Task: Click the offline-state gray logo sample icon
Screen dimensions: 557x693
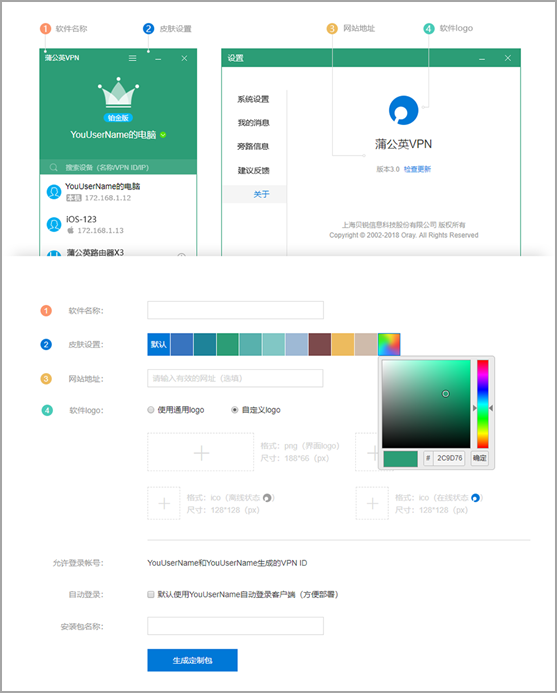Action: [x=267, y=498]
